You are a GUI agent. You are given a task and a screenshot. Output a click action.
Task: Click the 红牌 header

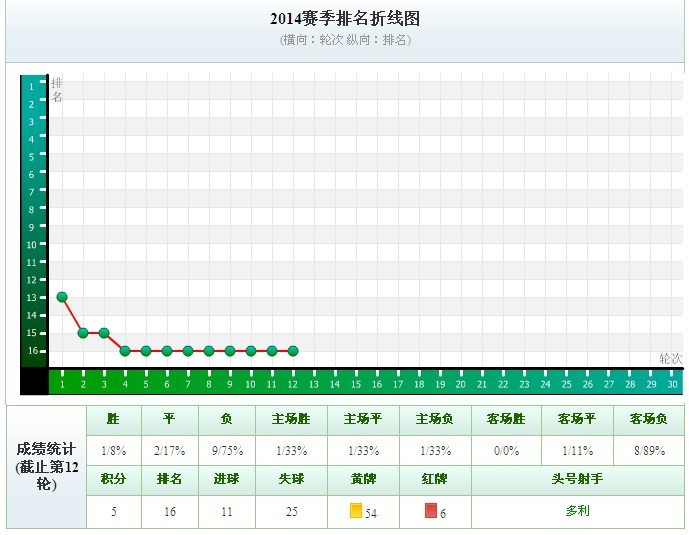click(435, 479)
